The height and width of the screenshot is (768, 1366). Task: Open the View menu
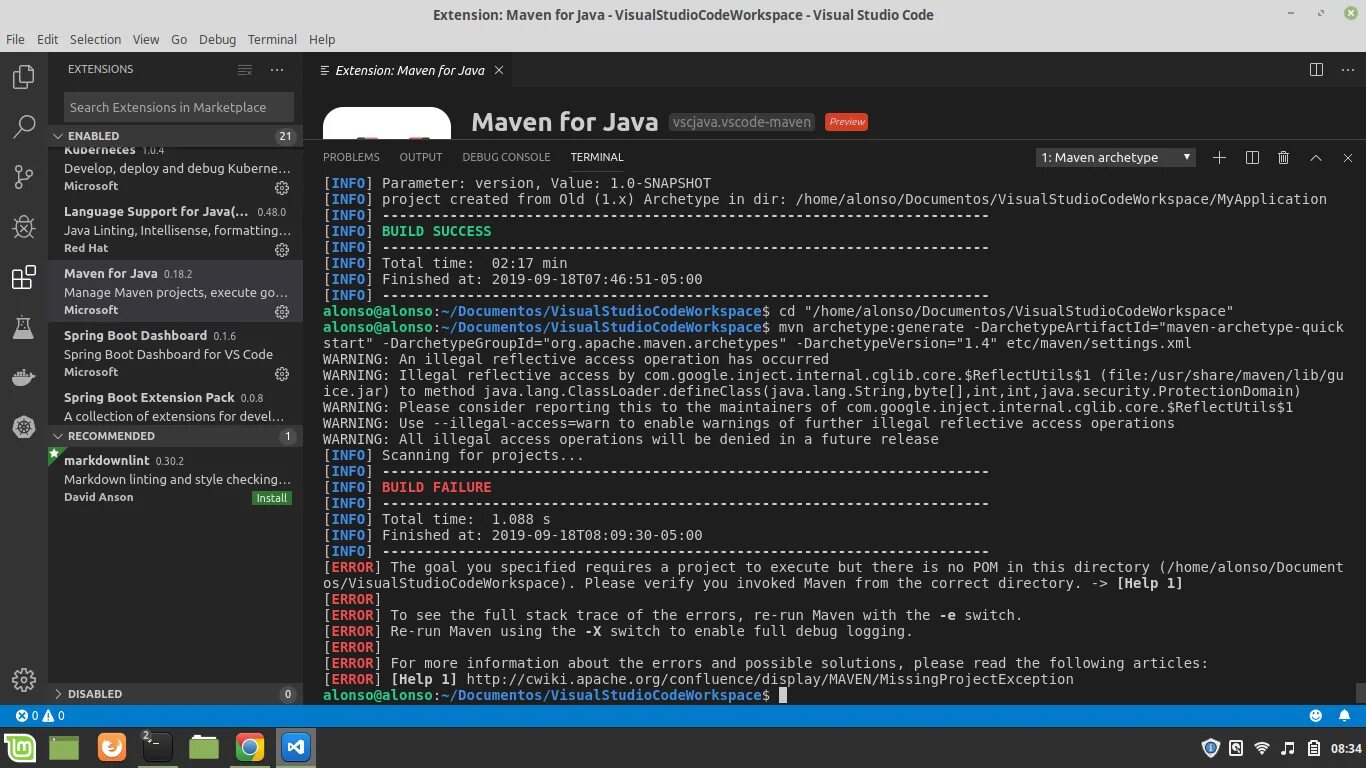tap(146, 39)
